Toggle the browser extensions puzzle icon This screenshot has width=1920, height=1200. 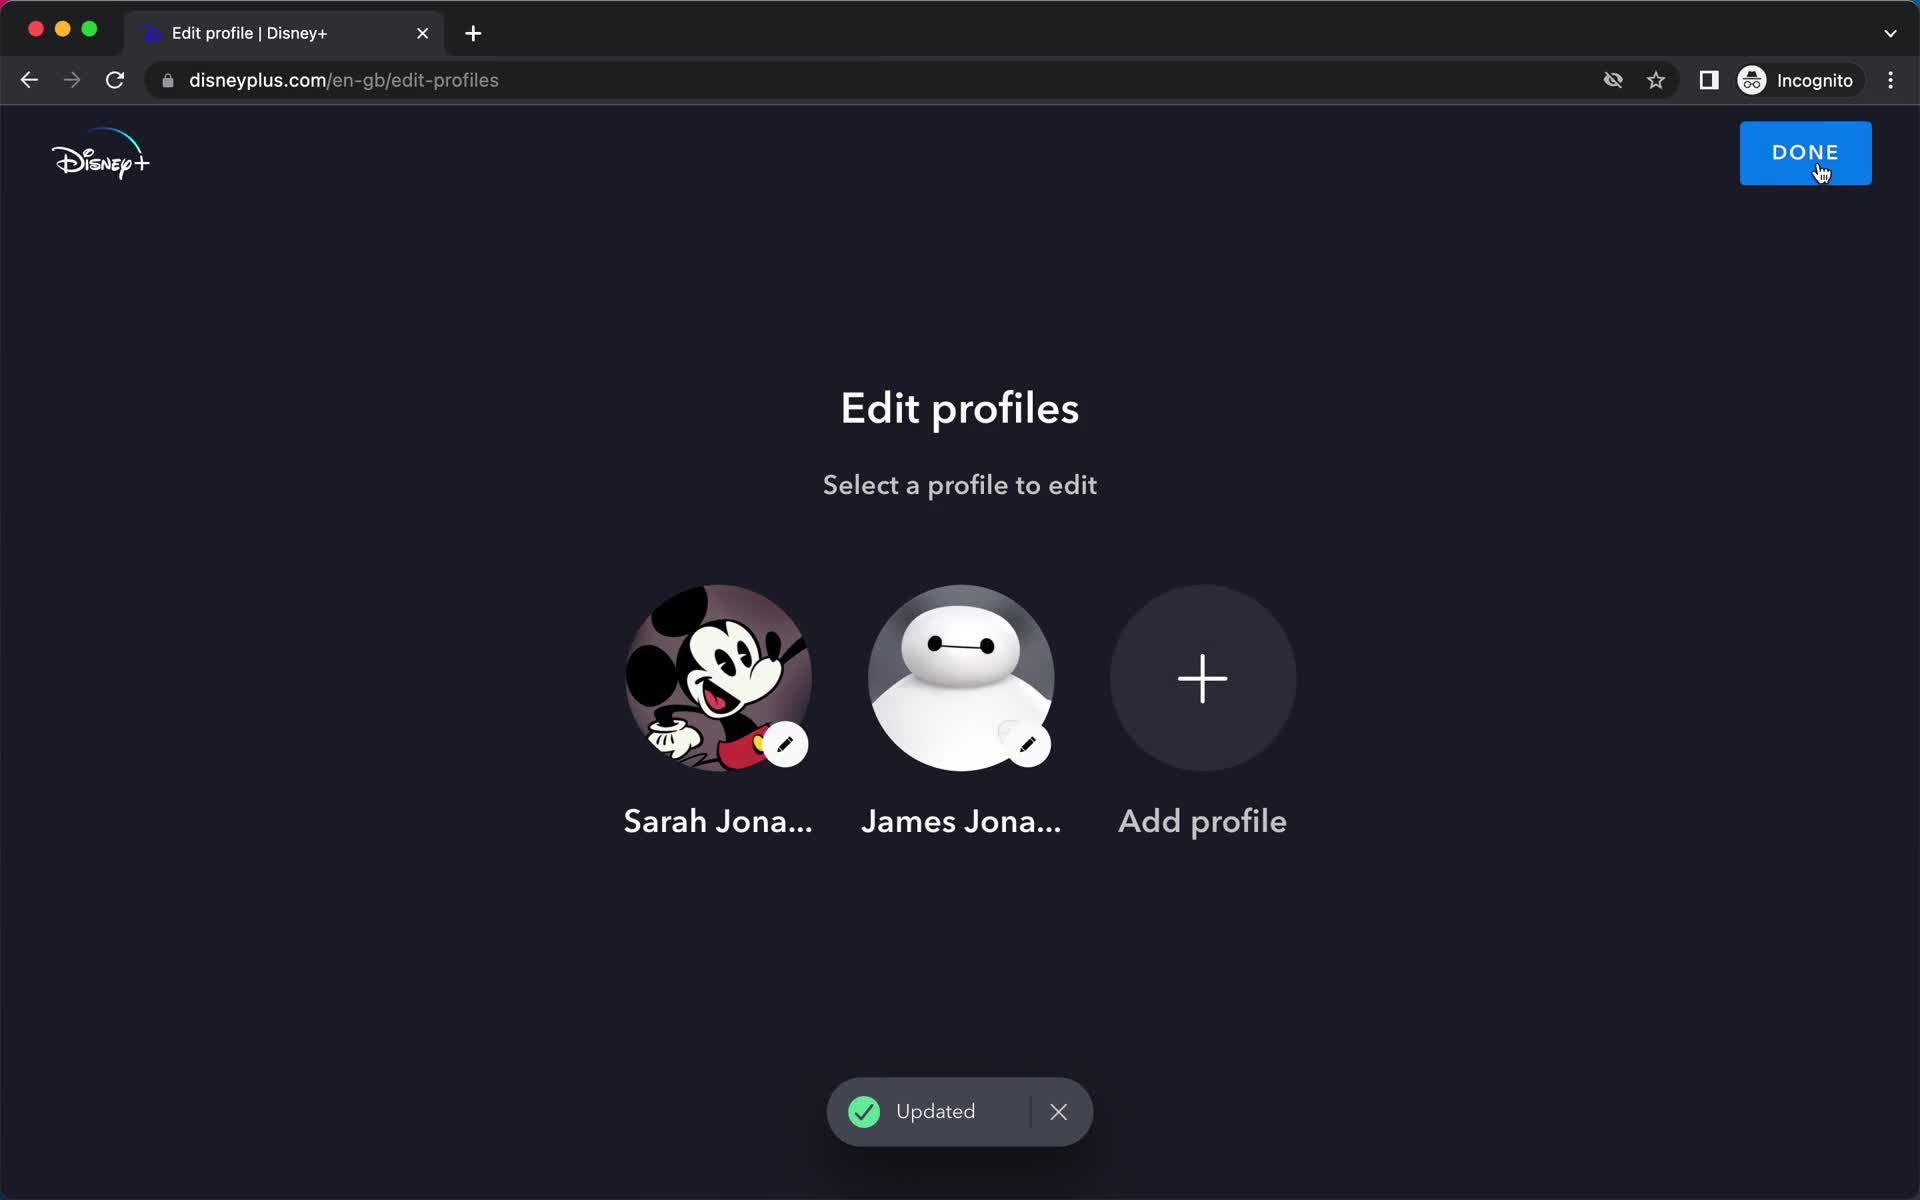1709,80
